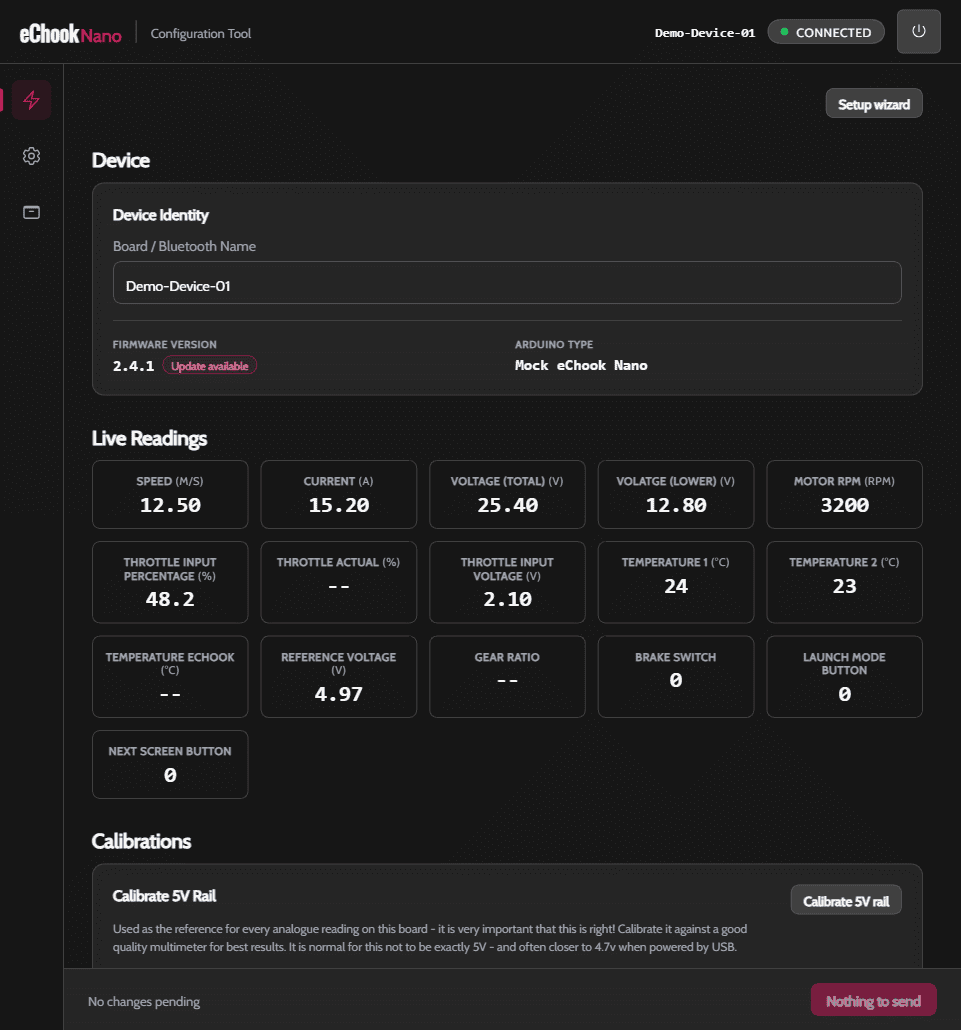Select the Voltage (Total) reading card
961x1030 pixels.
click(x=507, y=495)
